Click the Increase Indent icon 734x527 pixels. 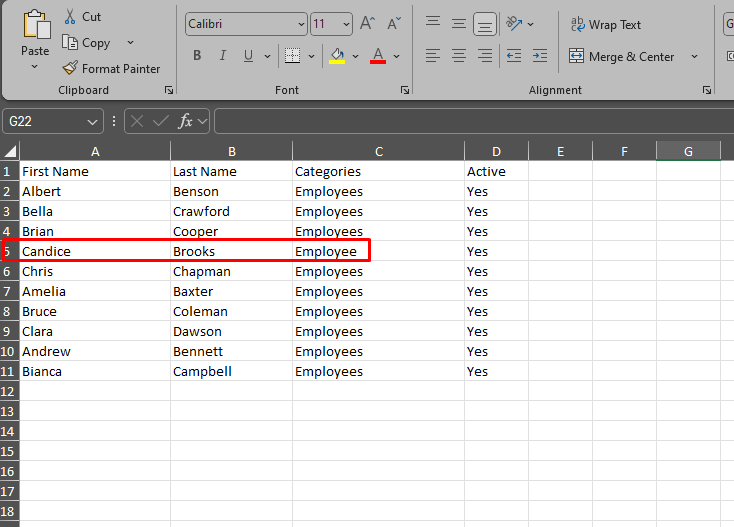tap(539, 56)
